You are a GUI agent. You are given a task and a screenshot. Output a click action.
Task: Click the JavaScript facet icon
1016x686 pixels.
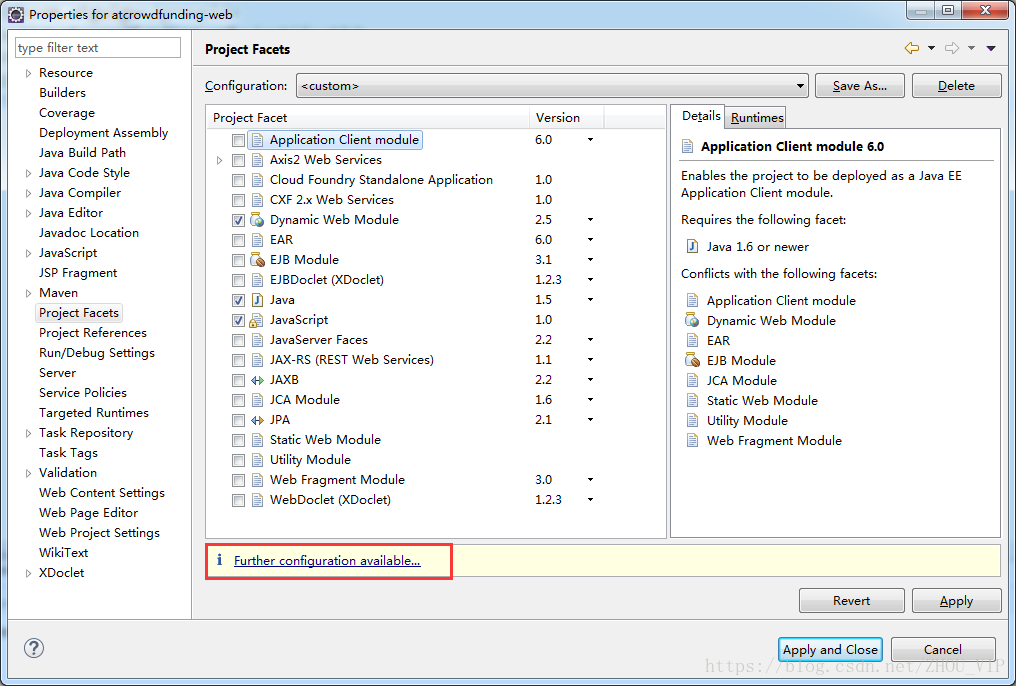click(x=257, y=320)
